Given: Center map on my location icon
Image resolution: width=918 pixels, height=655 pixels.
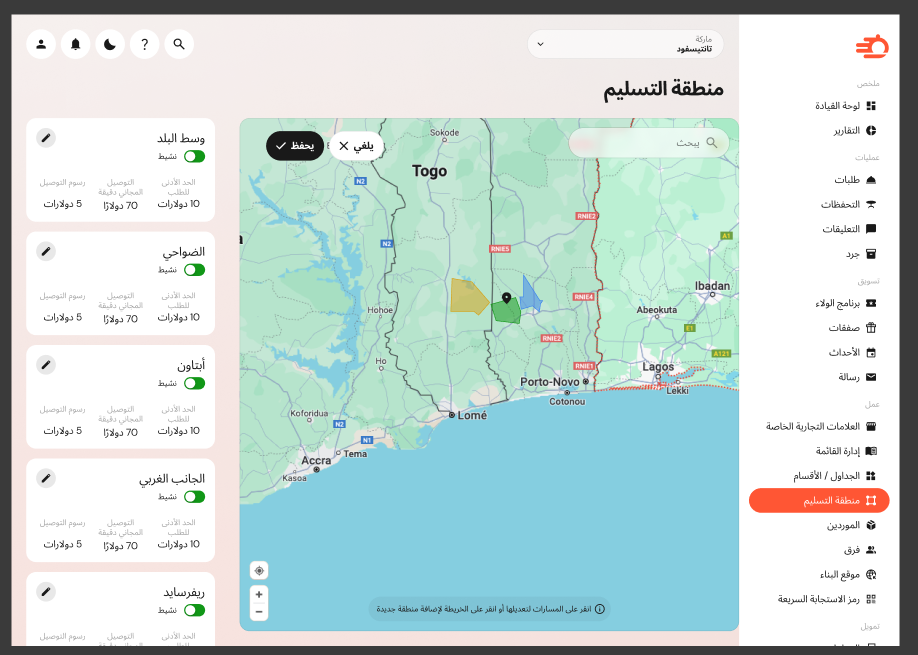Looking at the screenshot, I should pos(259,571).
